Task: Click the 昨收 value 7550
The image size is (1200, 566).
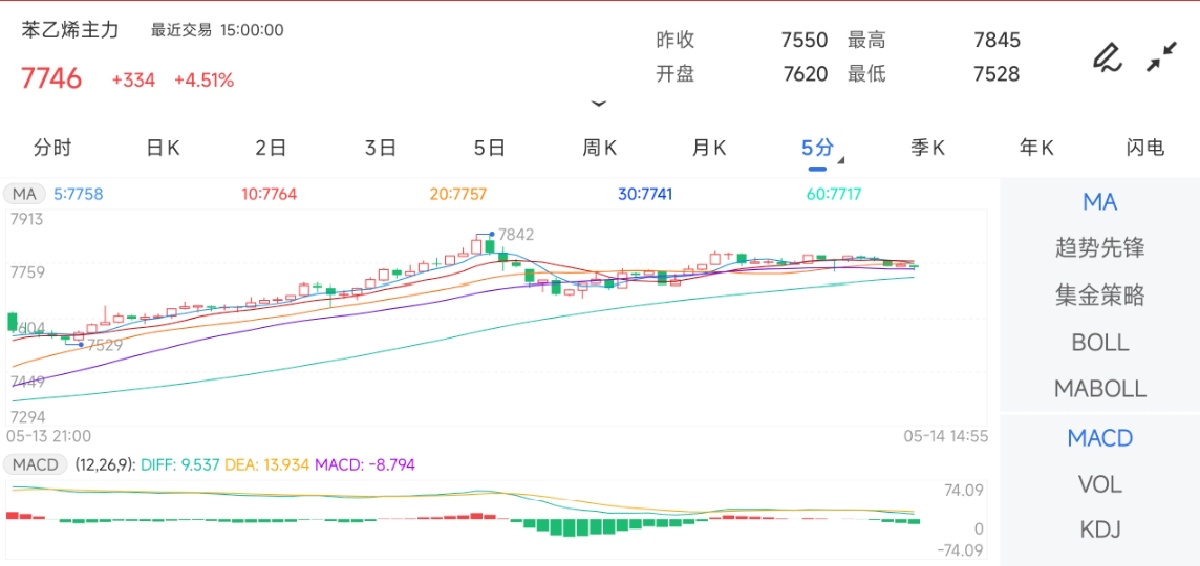Action: click(805, 40)
